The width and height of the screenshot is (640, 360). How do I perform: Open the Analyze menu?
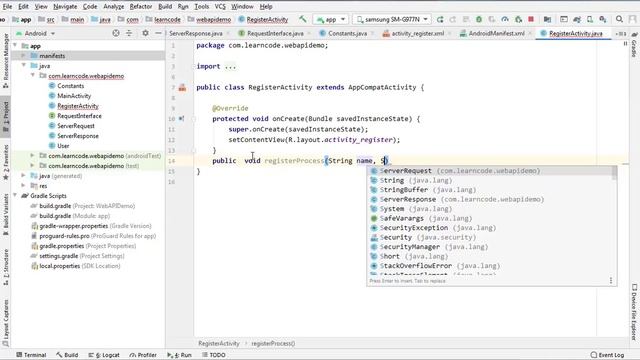pos(114,7)
